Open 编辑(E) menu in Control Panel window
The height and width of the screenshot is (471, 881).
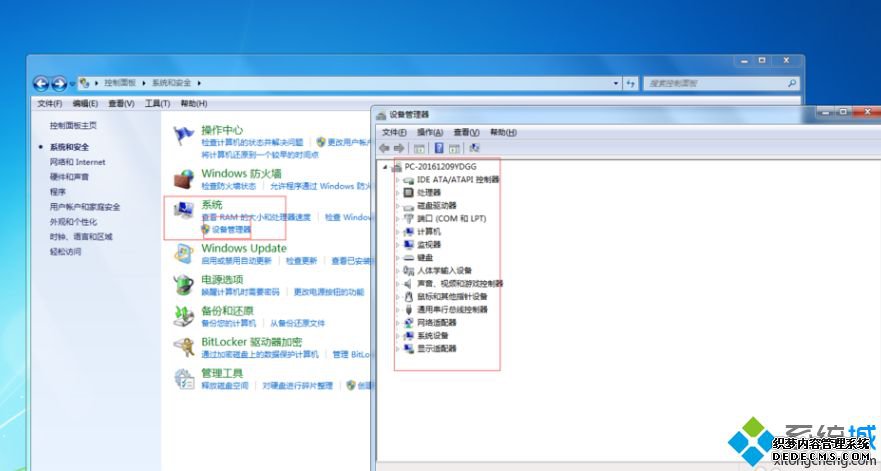pyautogui.click(x=85, y=103)
